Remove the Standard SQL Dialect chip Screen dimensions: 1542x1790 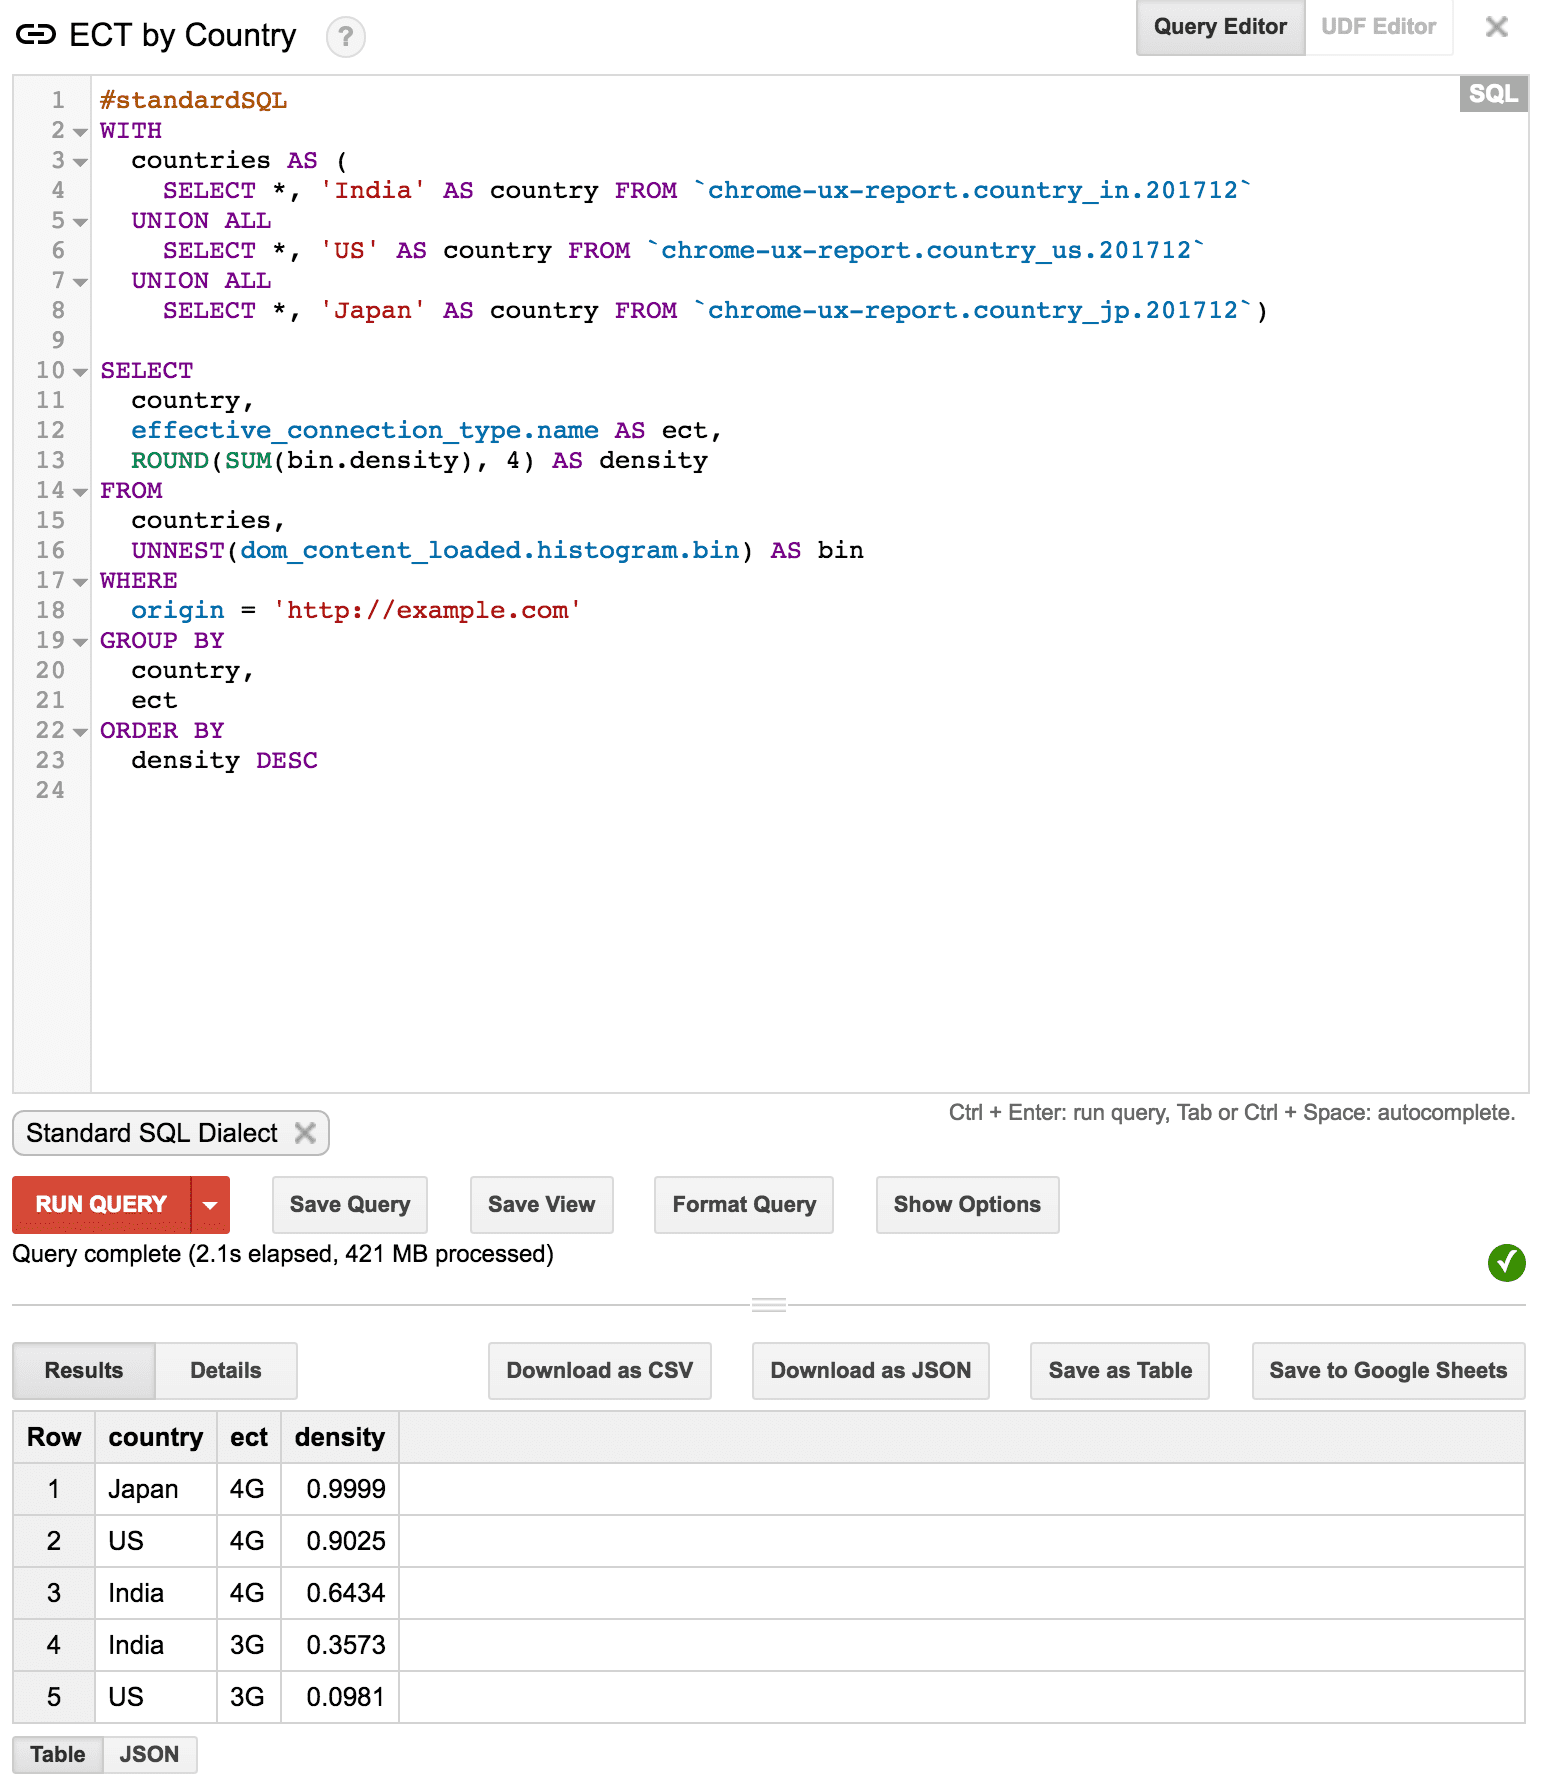coord(305,1133)
